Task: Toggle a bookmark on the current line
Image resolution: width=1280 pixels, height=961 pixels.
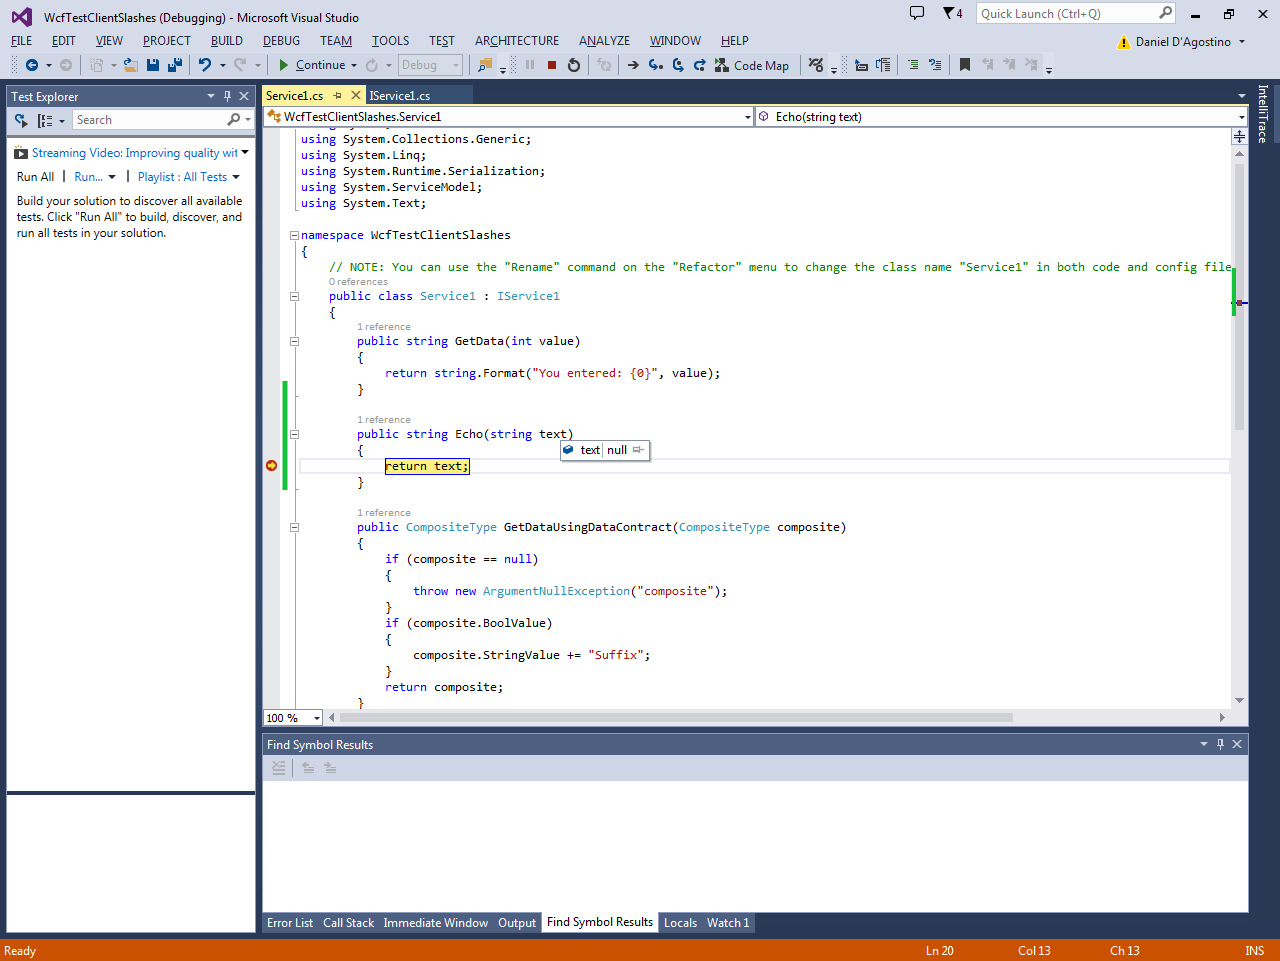Action: [965, 65]
